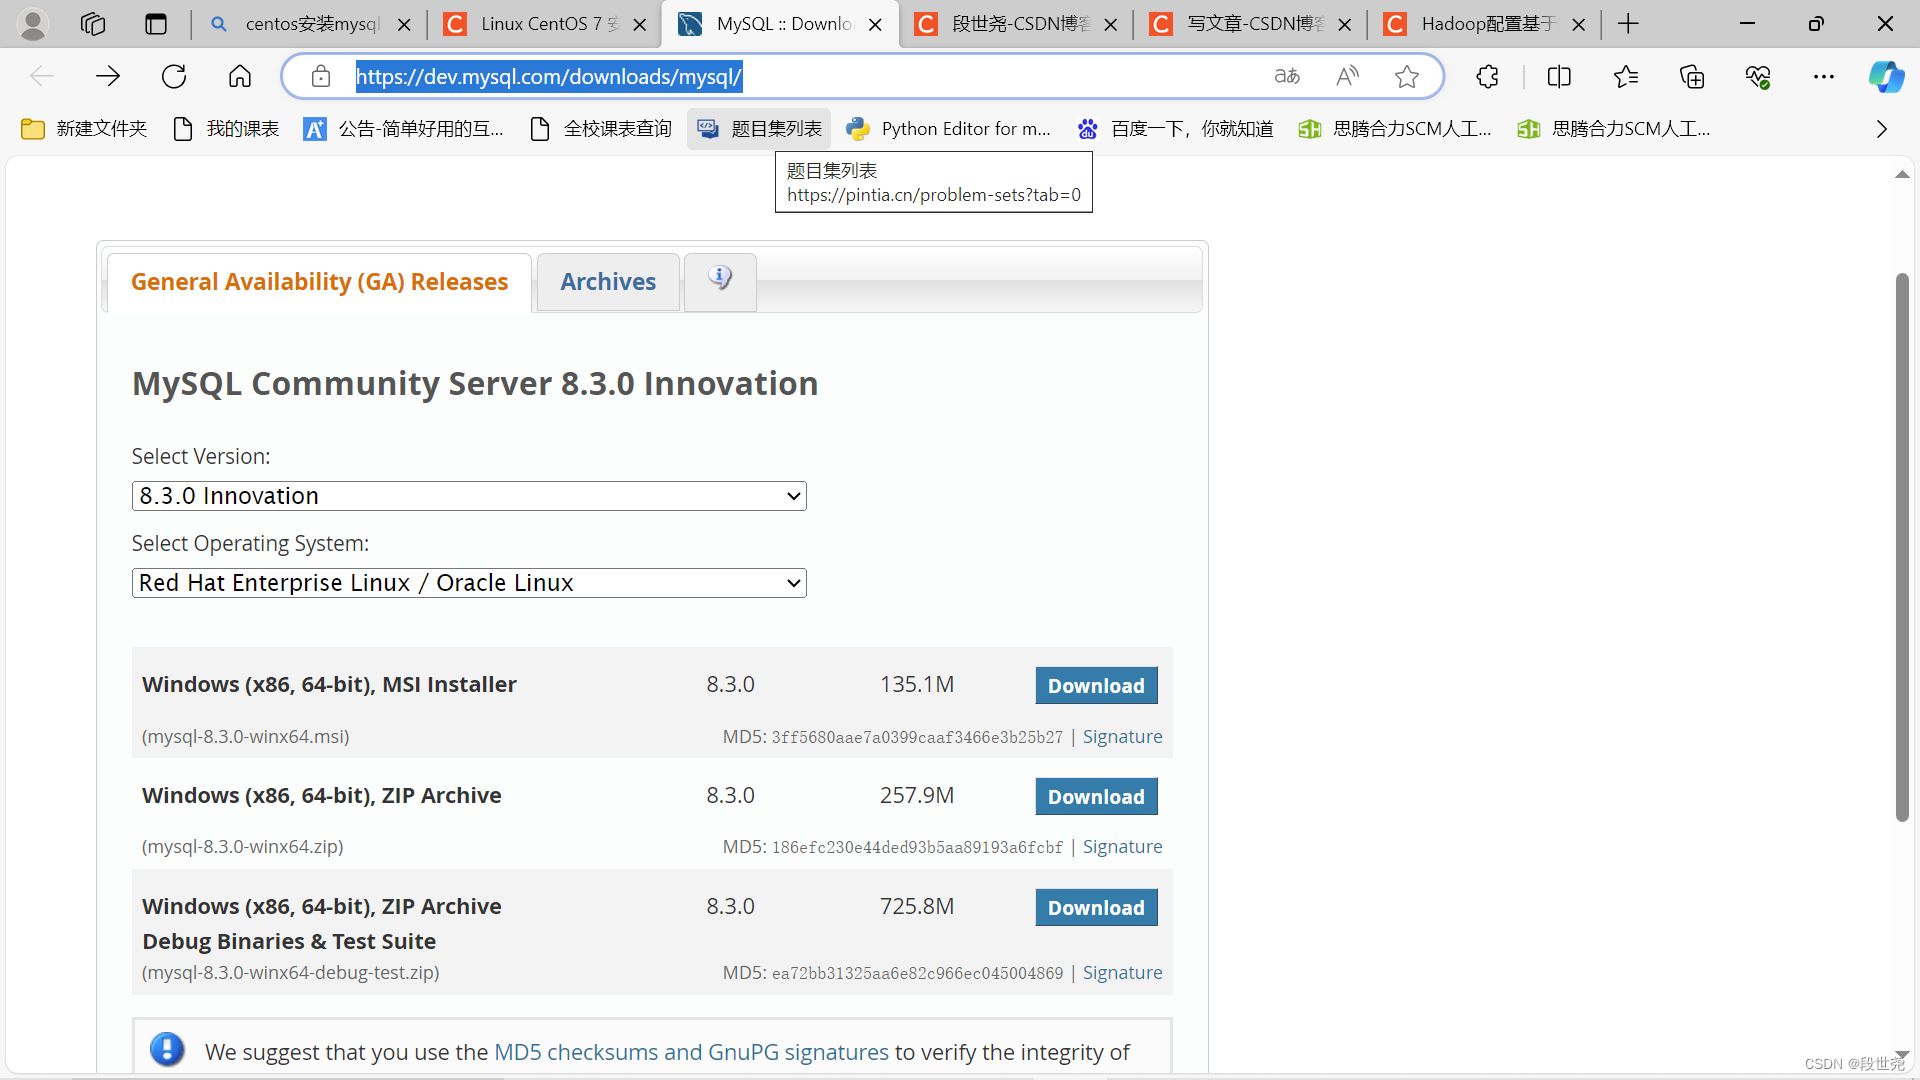The width and height of the screenshot is (1920, 1080).
Task: Select General Availability (GA) Releases tab
Action: (319, 282)
